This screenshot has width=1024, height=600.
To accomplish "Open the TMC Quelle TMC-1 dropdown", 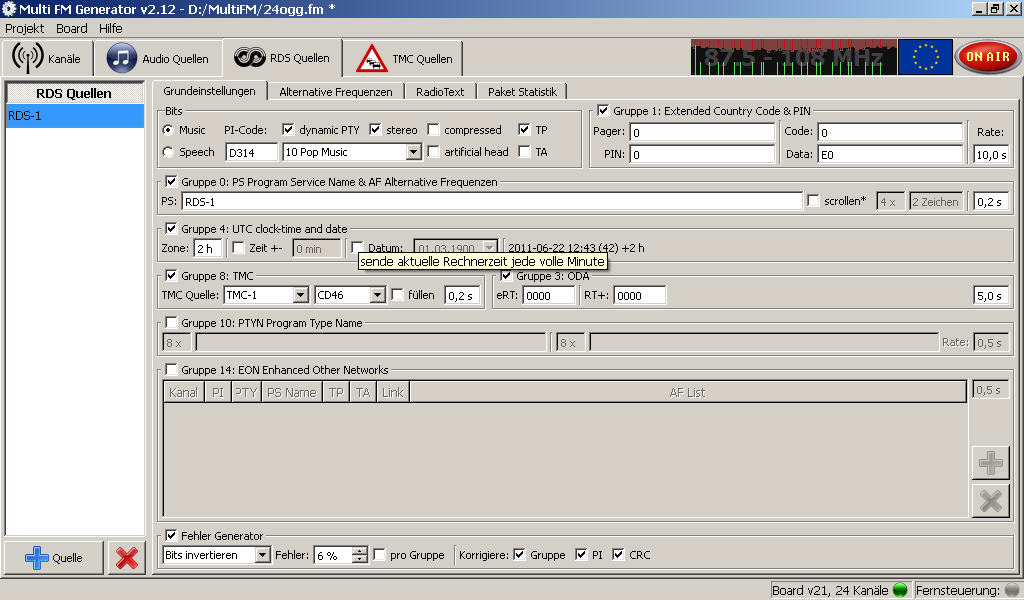I will click(x=266, y=295).
